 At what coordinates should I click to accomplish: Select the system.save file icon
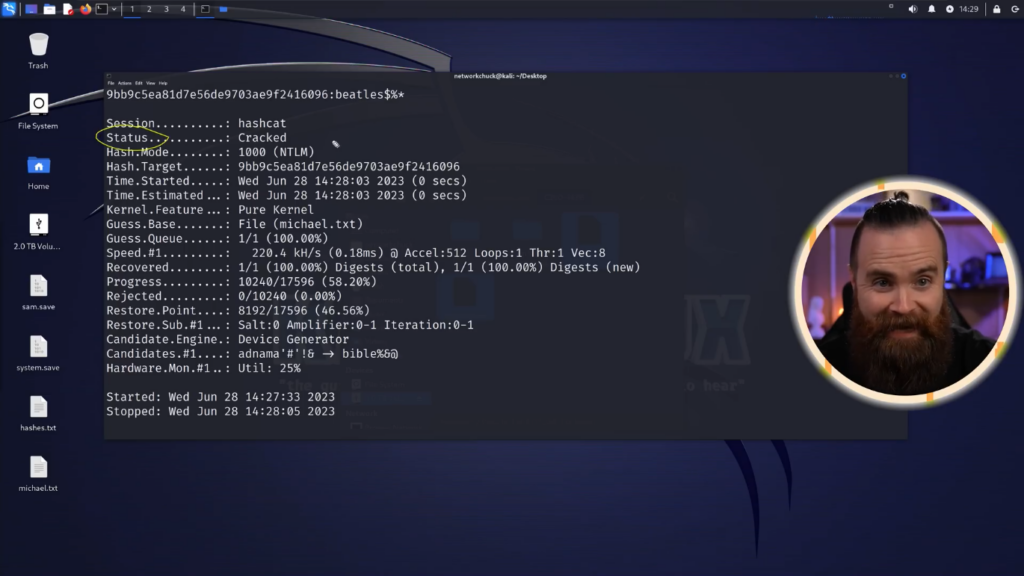[x=38, y=353]
